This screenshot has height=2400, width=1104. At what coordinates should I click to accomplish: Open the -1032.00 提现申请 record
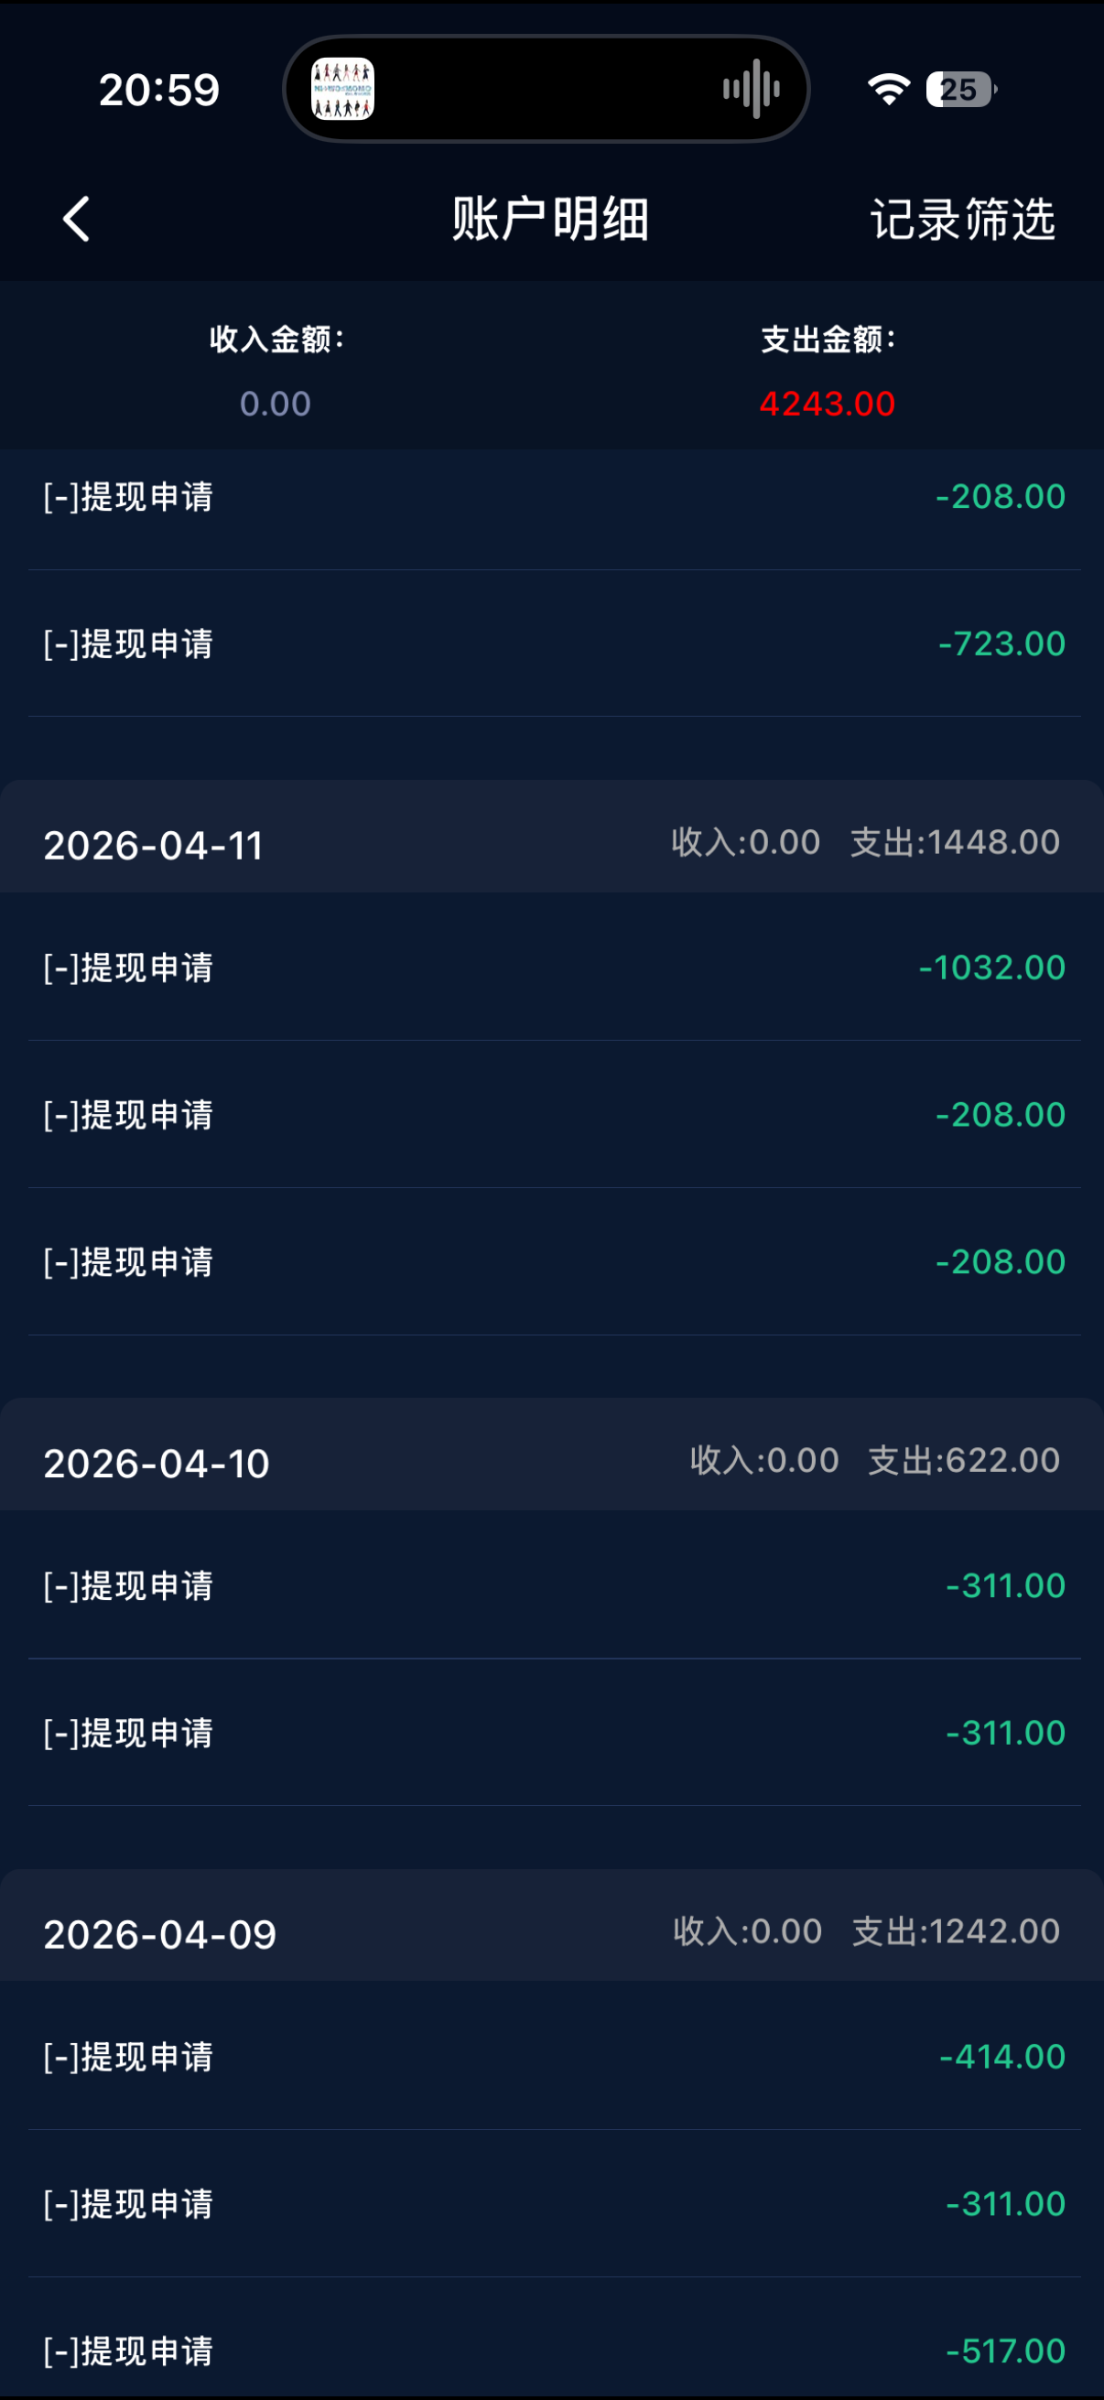[552, 968]
